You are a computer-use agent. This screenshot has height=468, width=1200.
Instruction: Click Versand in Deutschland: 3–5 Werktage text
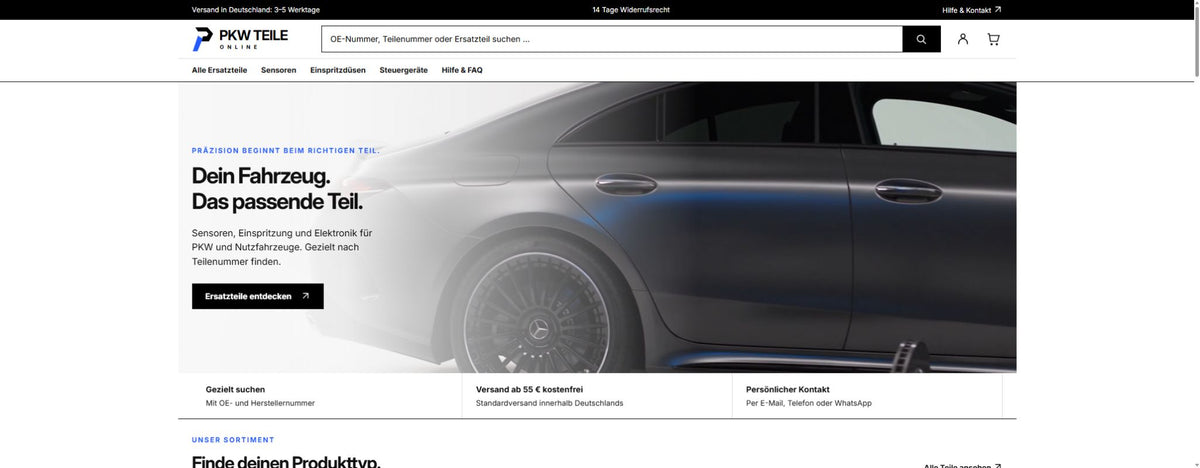point(256,10)
